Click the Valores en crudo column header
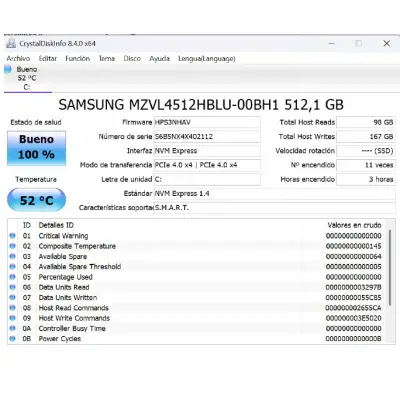 point(354,225)
